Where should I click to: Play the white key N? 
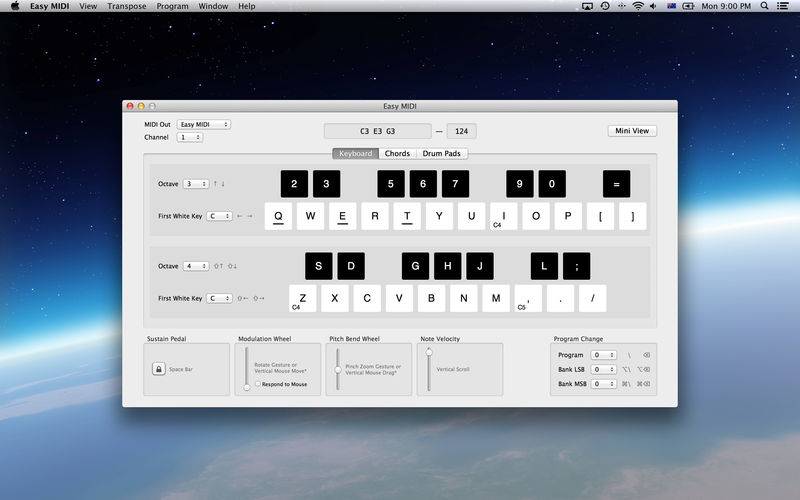coord(463,298)
